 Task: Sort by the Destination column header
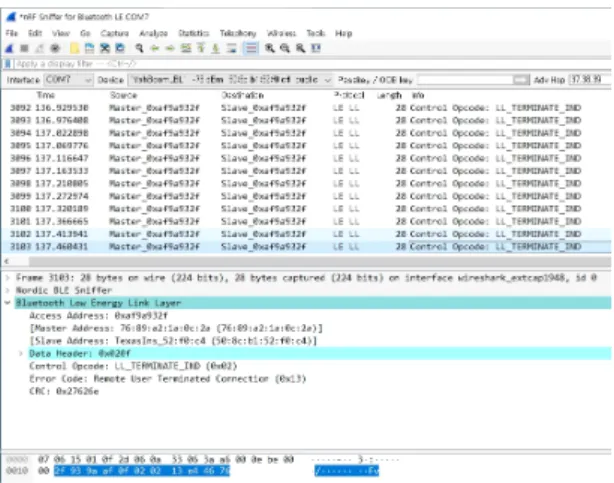[242, 95]
